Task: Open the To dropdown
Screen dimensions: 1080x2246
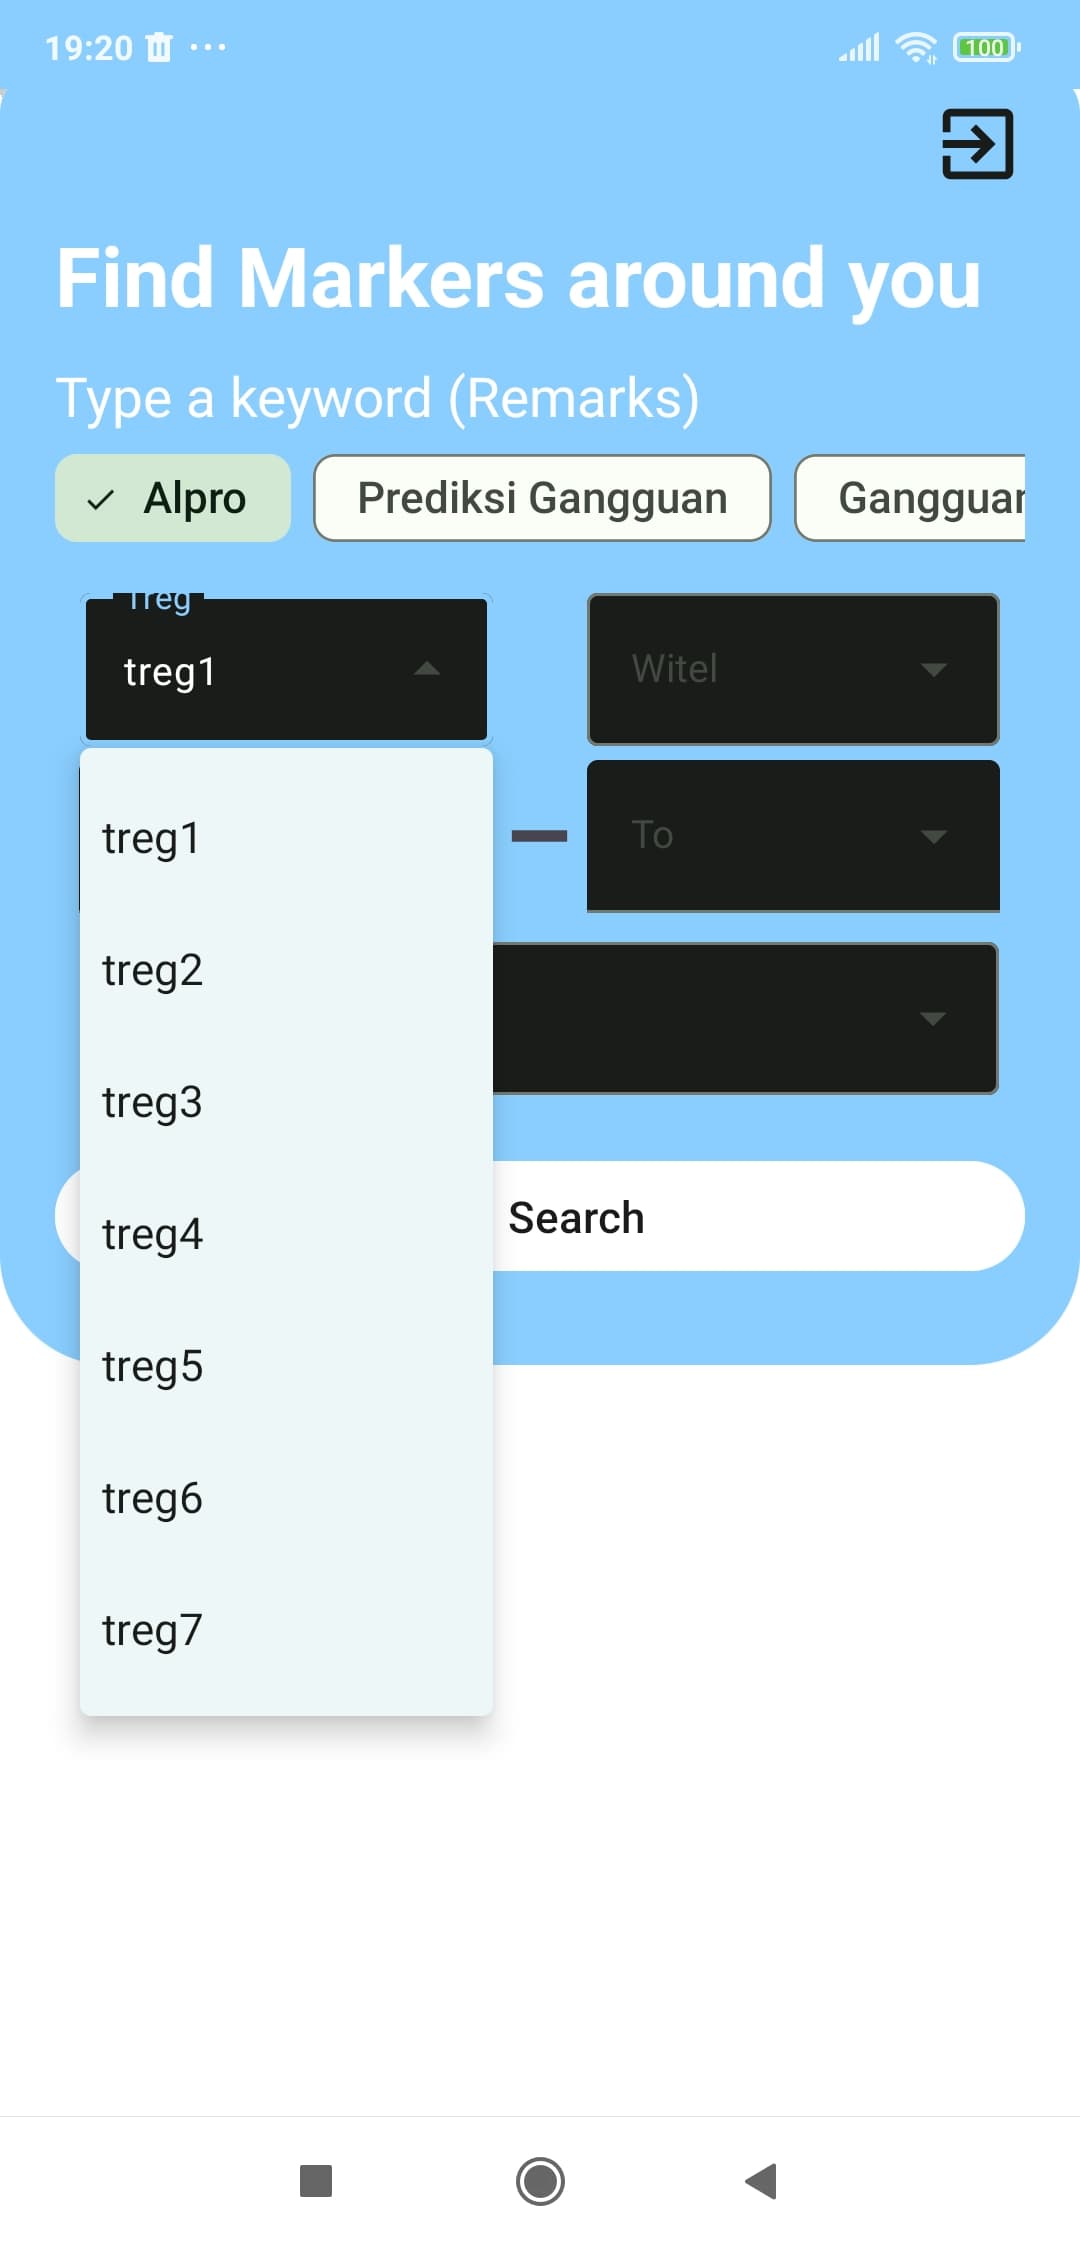Action: pos(793,836)
